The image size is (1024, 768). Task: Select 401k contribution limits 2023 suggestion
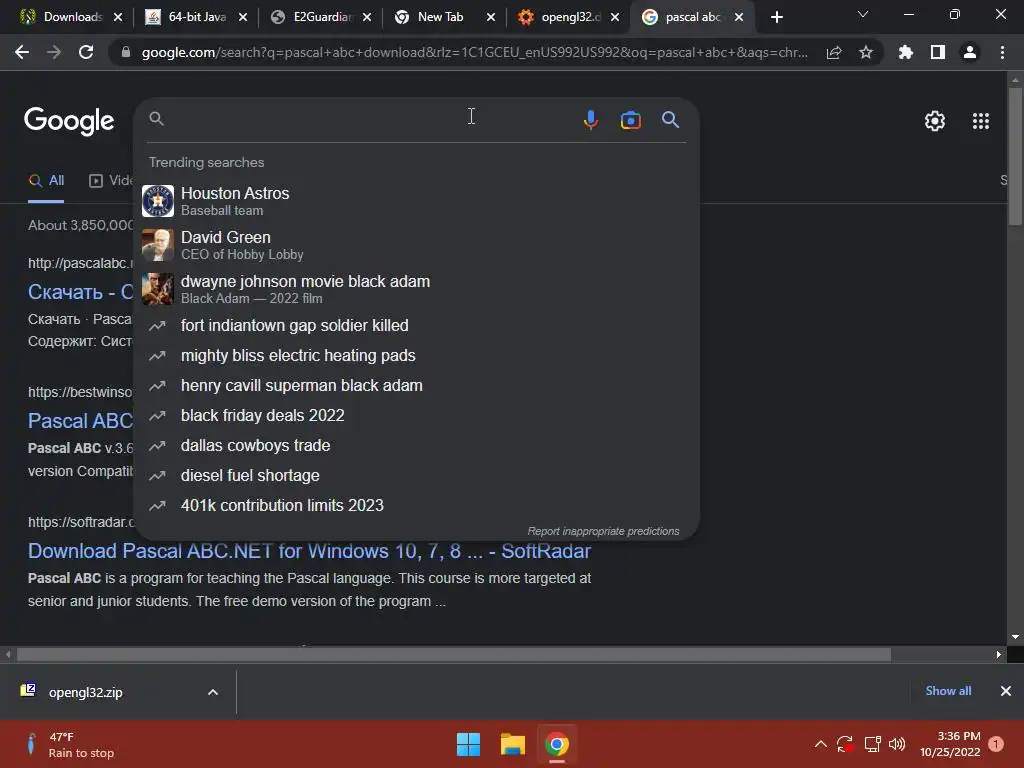[416, 505]
